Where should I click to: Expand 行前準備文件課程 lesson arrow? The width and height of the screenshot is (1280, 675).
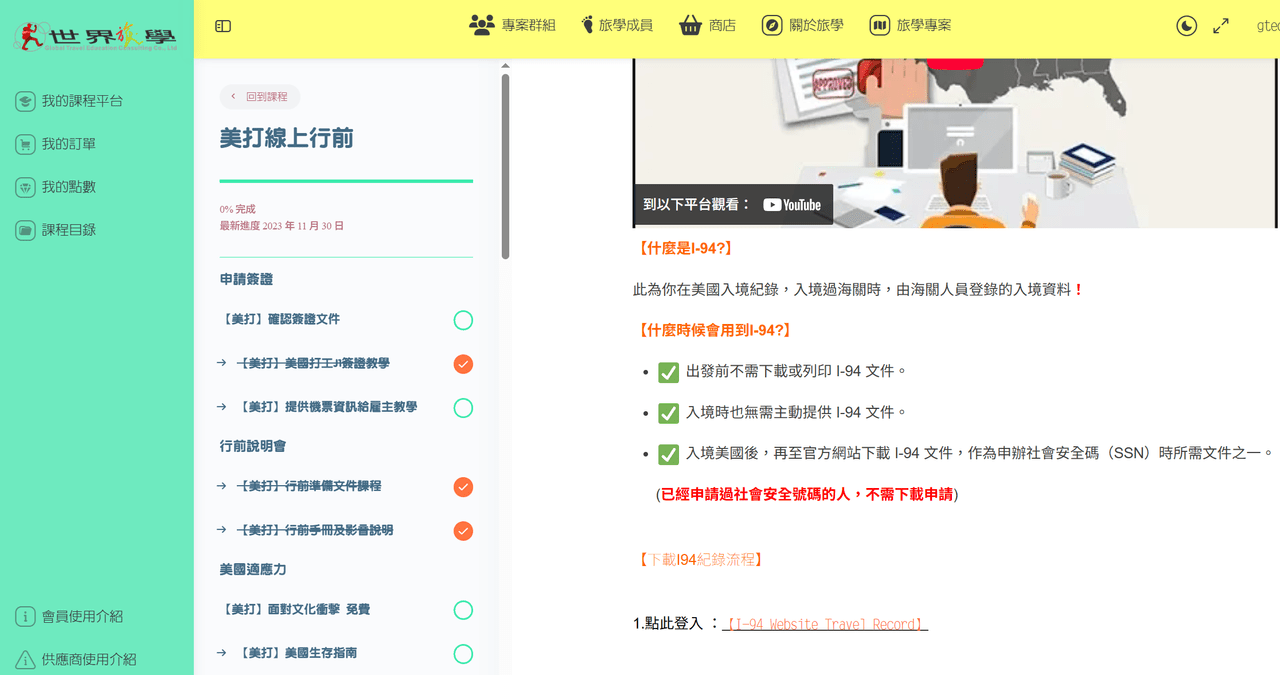[x=221, y=486]
